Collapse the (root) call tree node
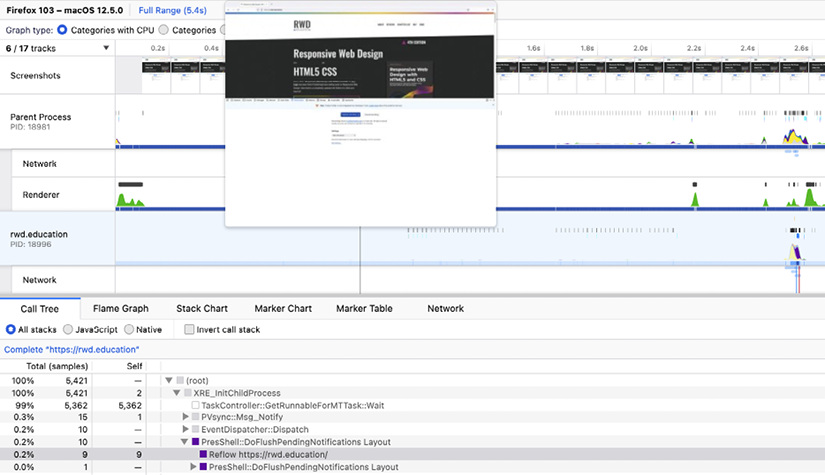 click(169, 380)
